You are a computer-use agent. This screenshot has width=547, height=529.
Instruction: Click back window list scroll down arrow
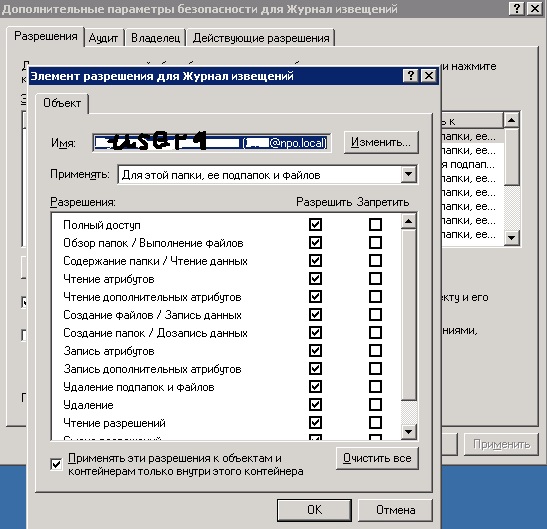click(511, 238)
